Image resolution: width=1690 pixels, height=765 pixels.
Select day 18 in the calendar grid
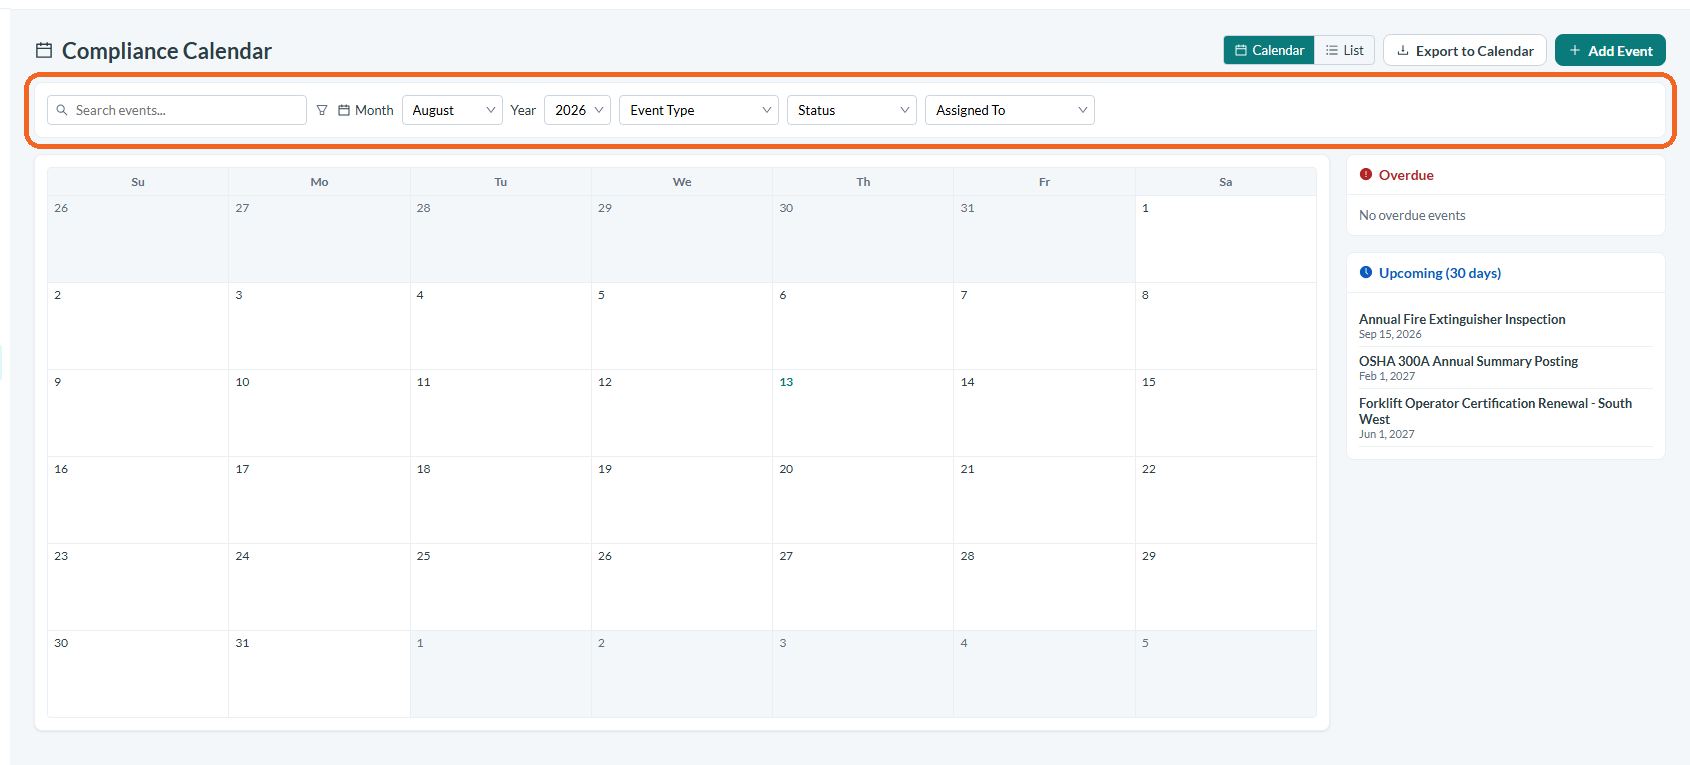click(x=501, y=500)
